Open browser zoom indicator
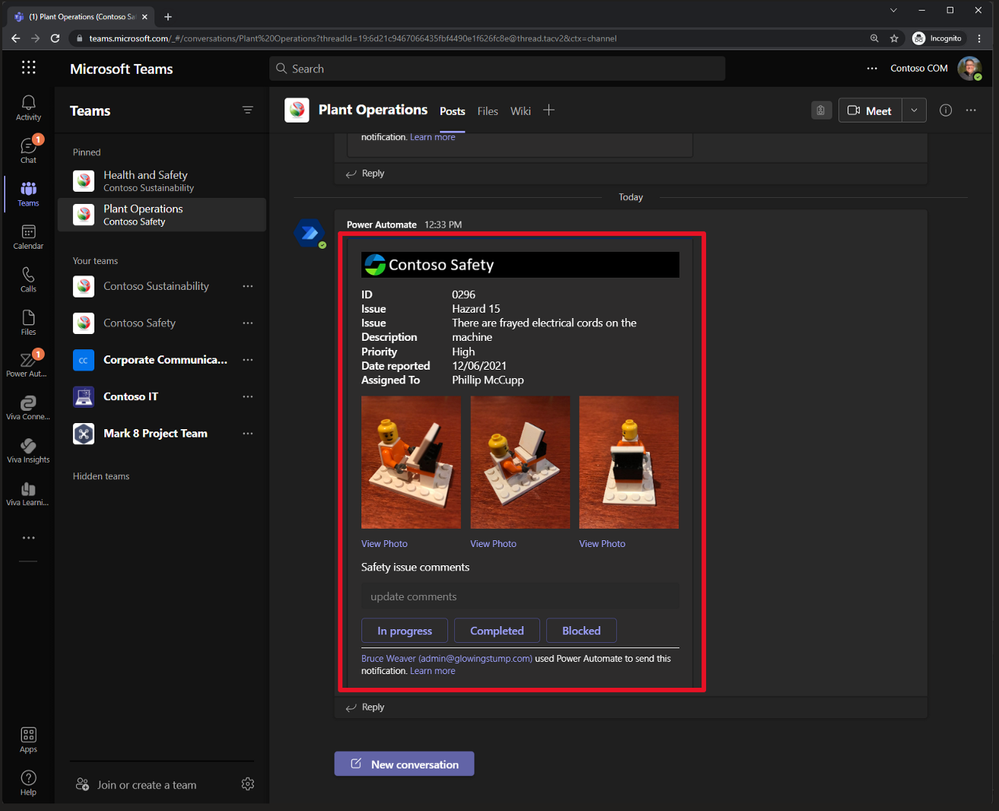 tap(874, 38)
